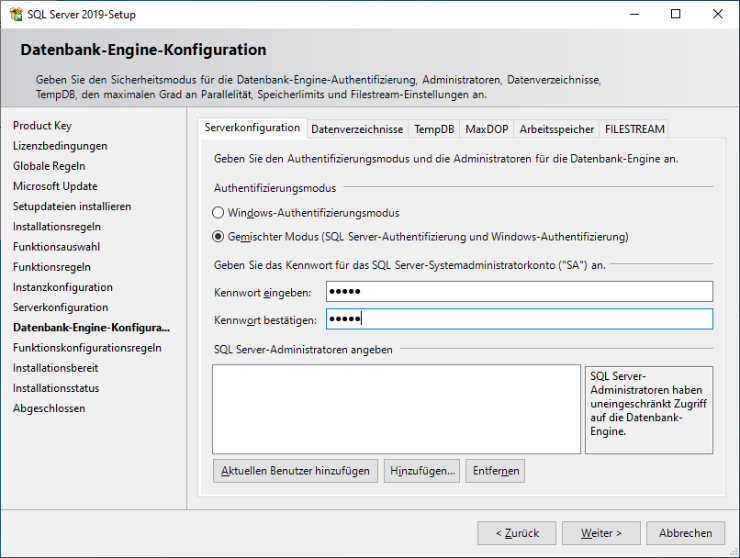The image size is (740, 558).
Task: Click the bold Datenbank-Engine-Konfigura... step
Action: click(x=92, y=328)
